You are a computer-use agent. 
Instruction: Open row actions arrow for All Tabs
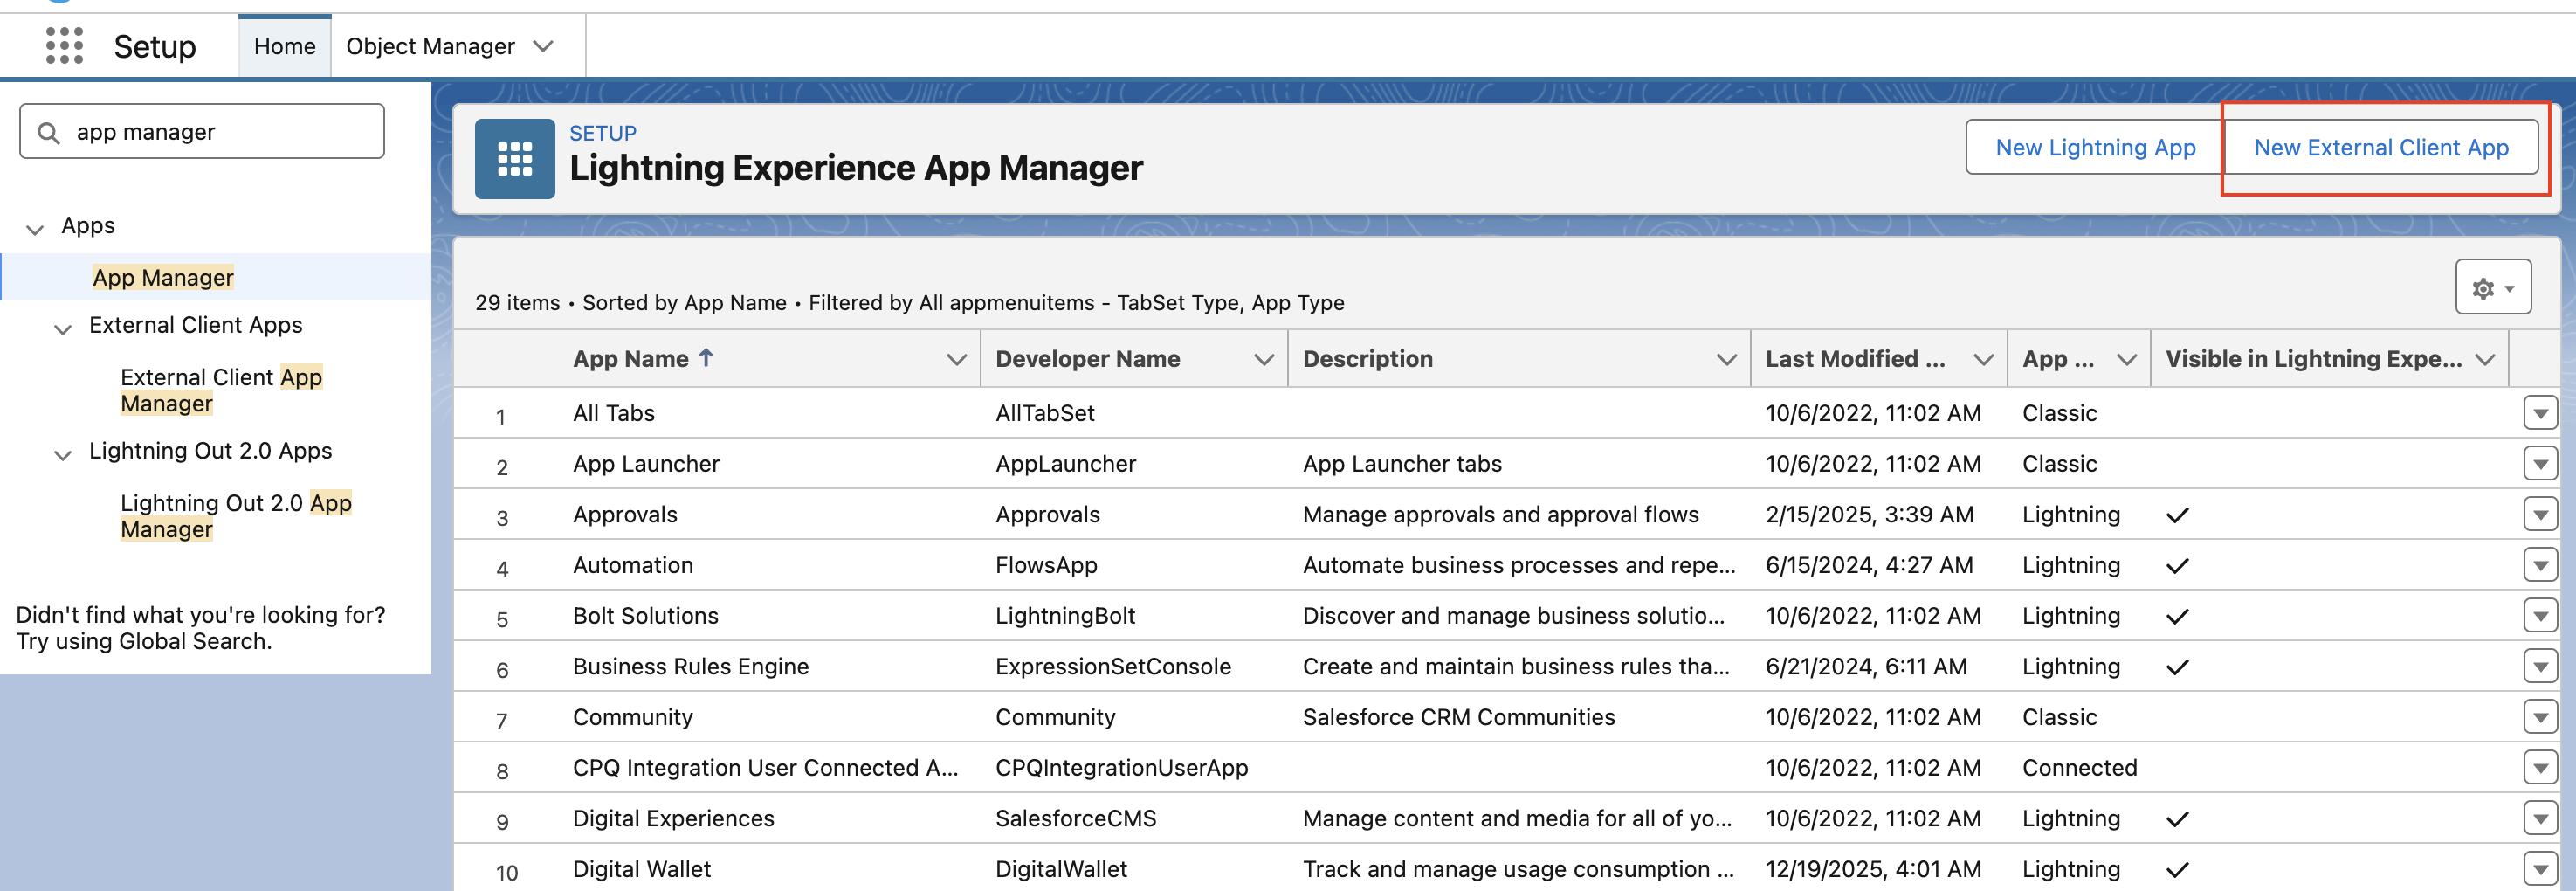coord(2539,413)
